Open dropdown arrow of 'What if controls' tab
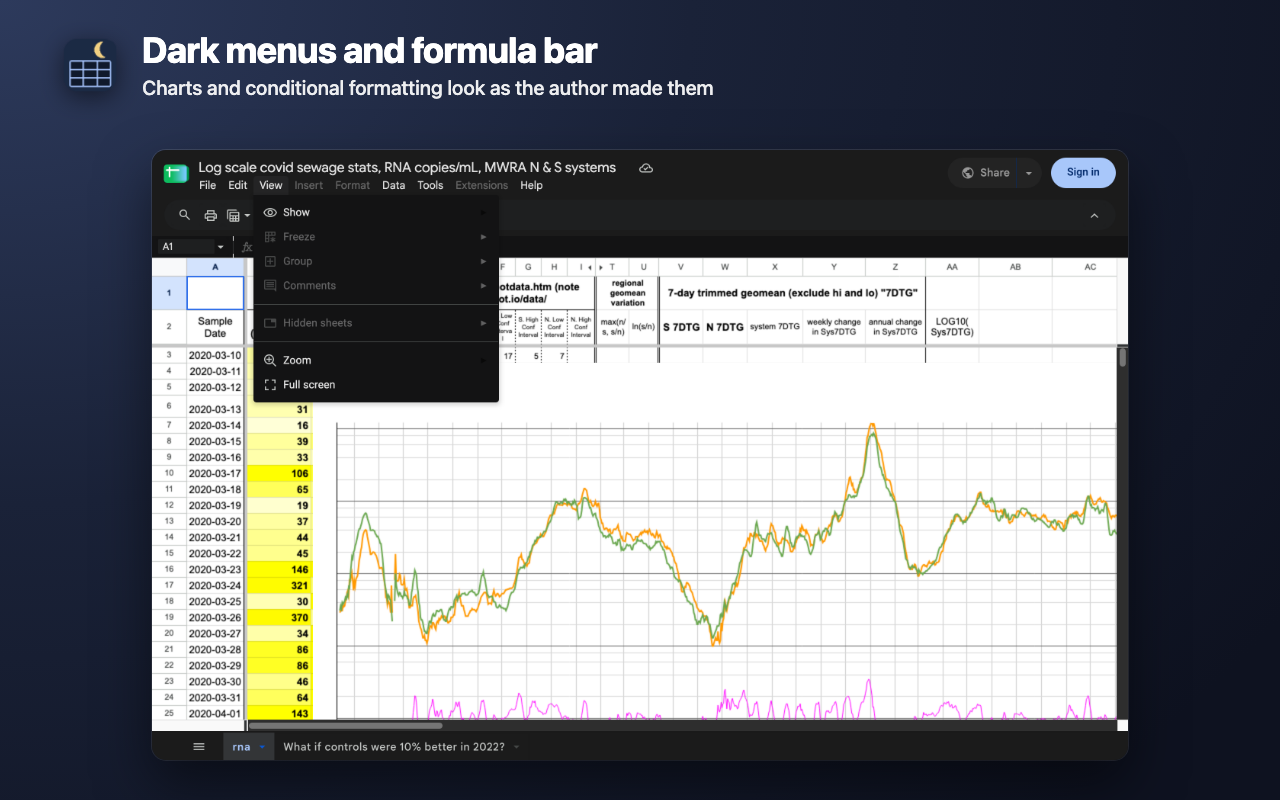Image resolution: width=1280 pixels, height=800 pixels. click(516, 747)
